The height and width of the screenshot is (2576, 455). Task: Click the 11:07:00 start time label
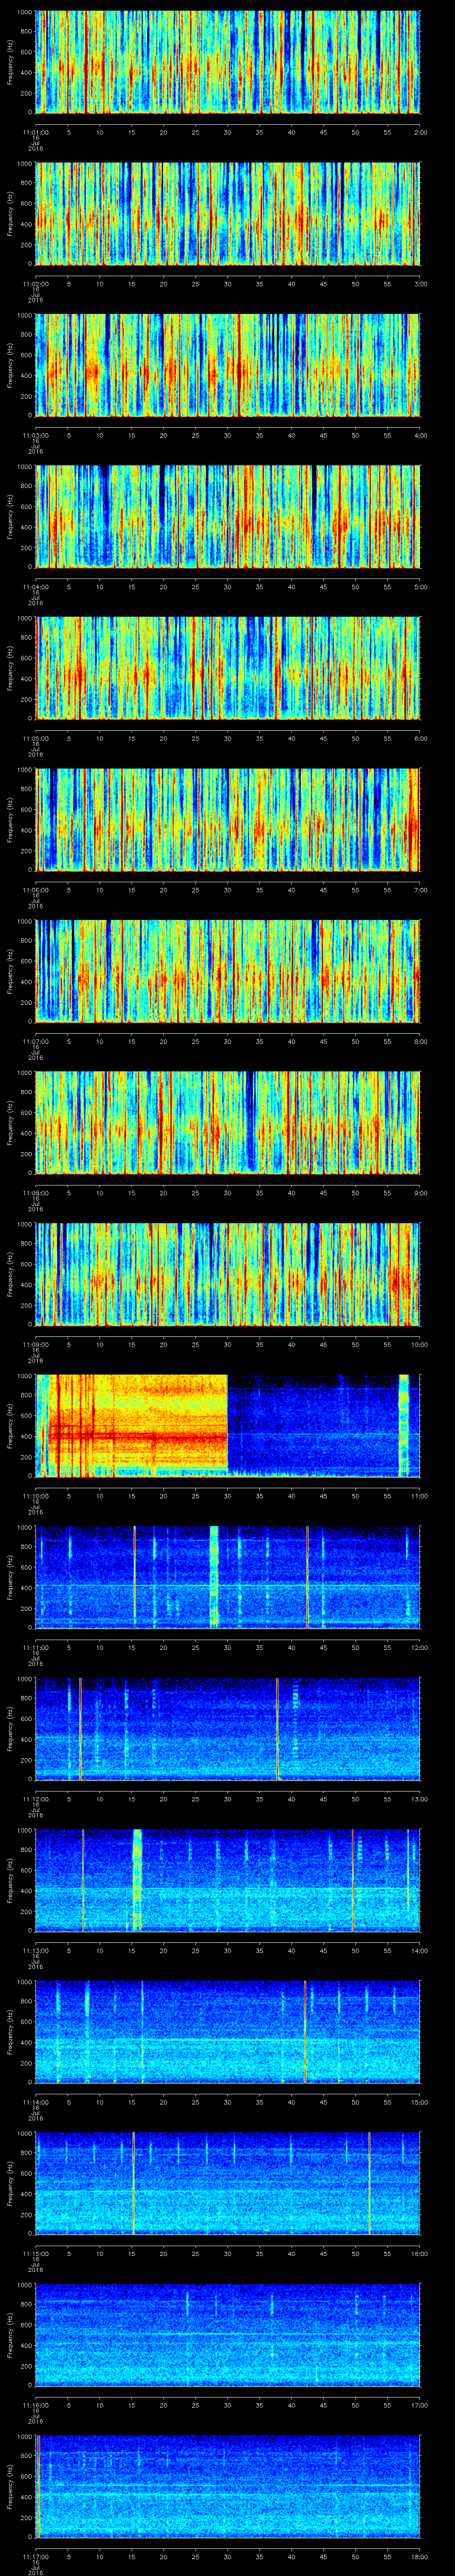pos(35,1041)
